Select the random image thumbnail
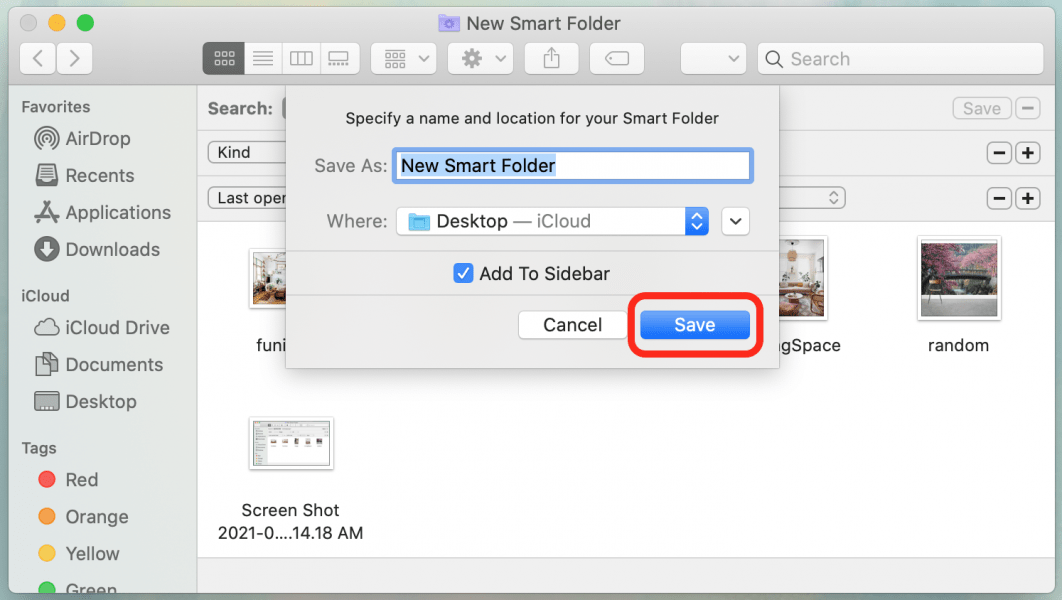The image size is (1062, 600). (x=958, y=278)
